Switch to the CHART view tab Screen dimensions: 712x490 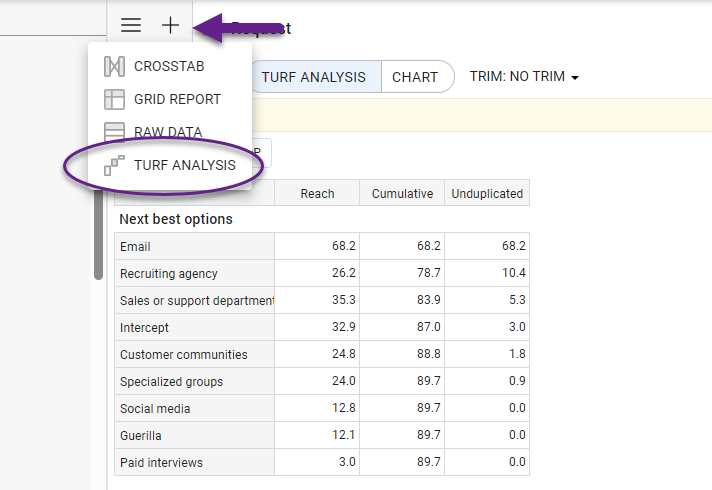[x=415, y=77]
